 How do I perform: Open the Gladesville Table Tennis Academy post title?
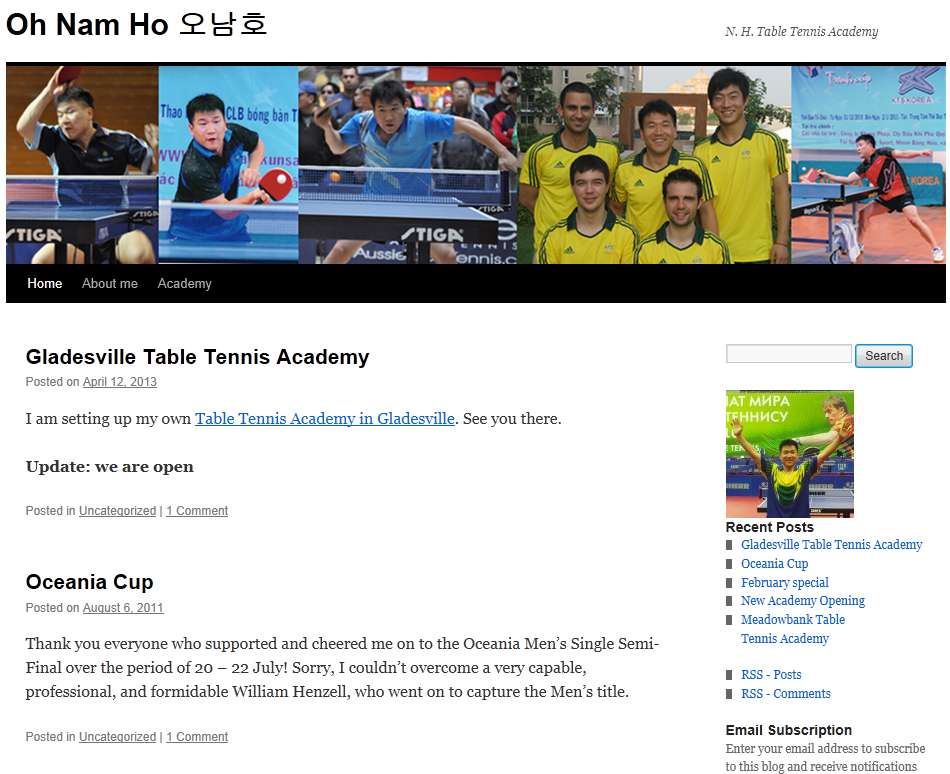[198, 357]
